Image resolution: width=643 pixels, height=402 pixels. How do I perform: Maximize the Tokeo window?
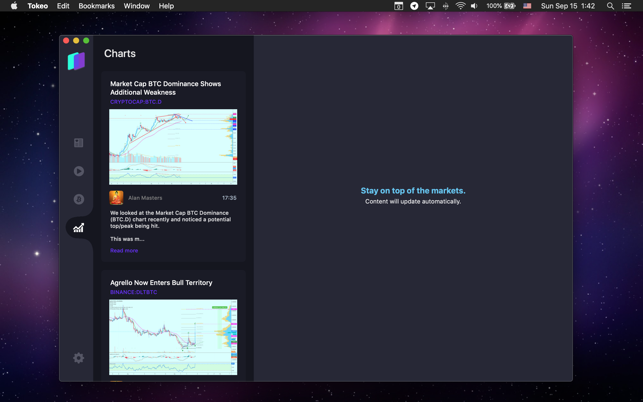(86, 40)
